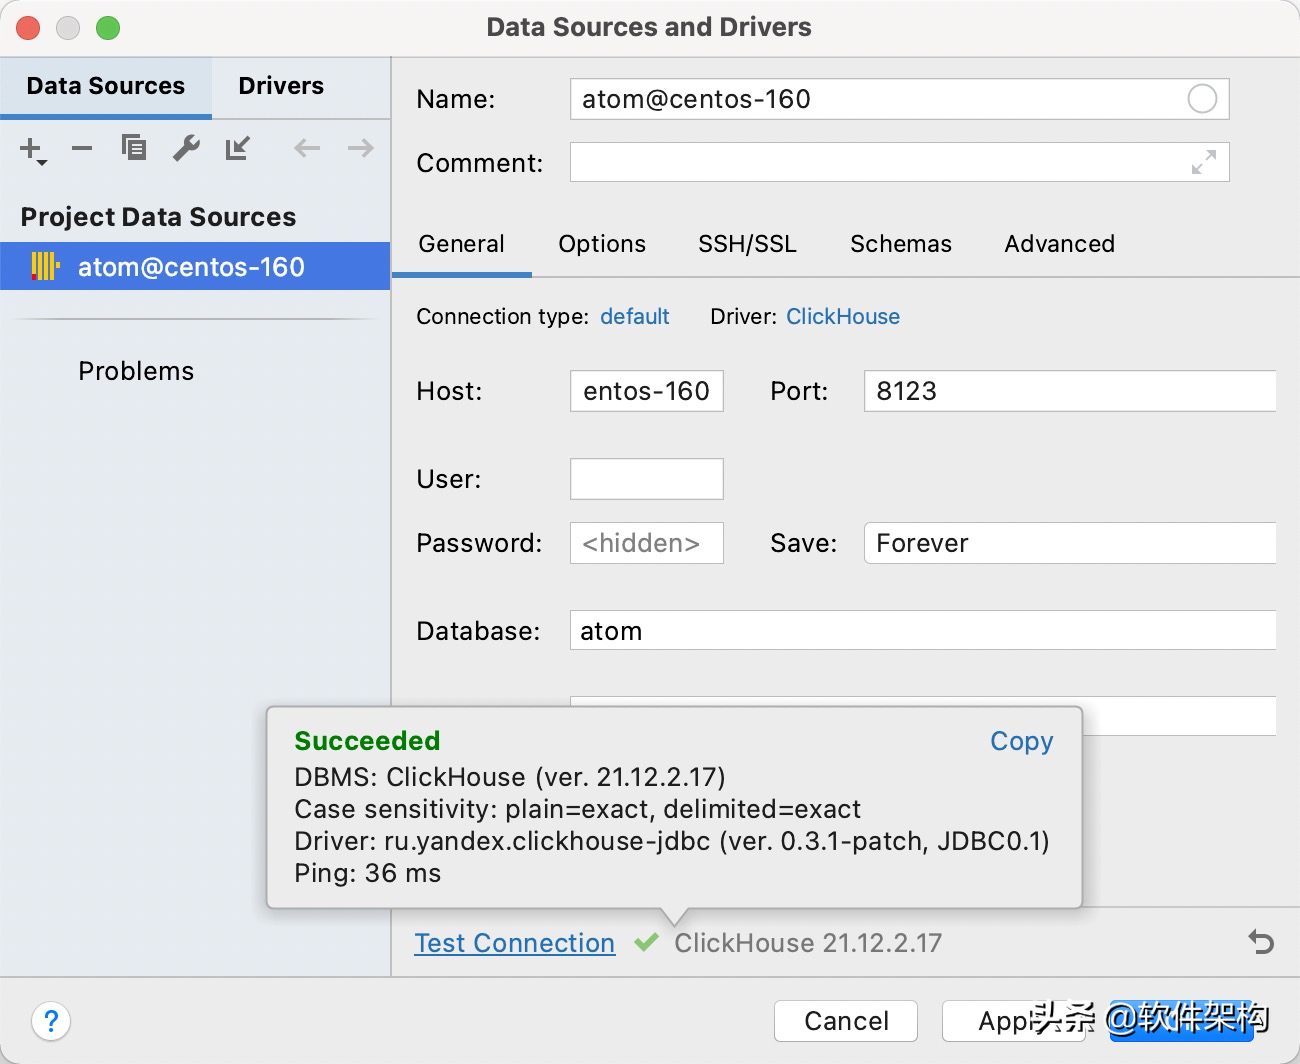Focus the Comment input field
The width and height of the screenshot is (1300, 1064).
pos(899,162)
